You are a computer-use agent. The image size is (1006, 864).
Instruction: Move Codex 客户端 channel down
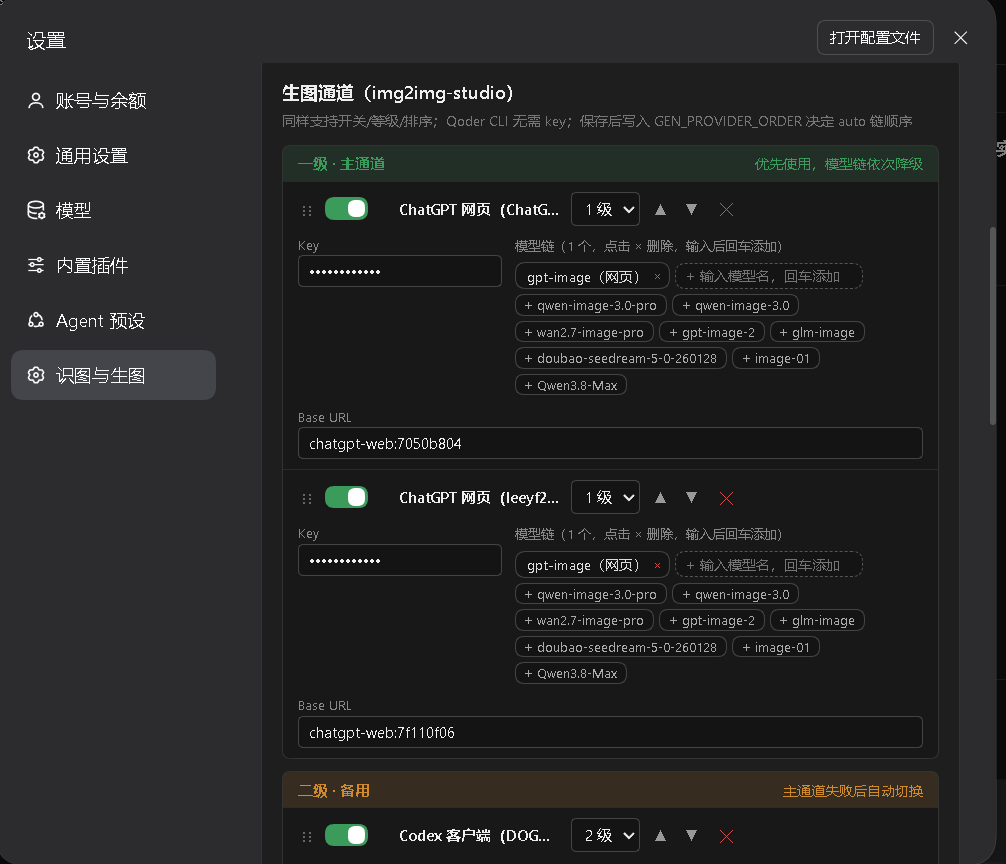(x=692, y=835)
